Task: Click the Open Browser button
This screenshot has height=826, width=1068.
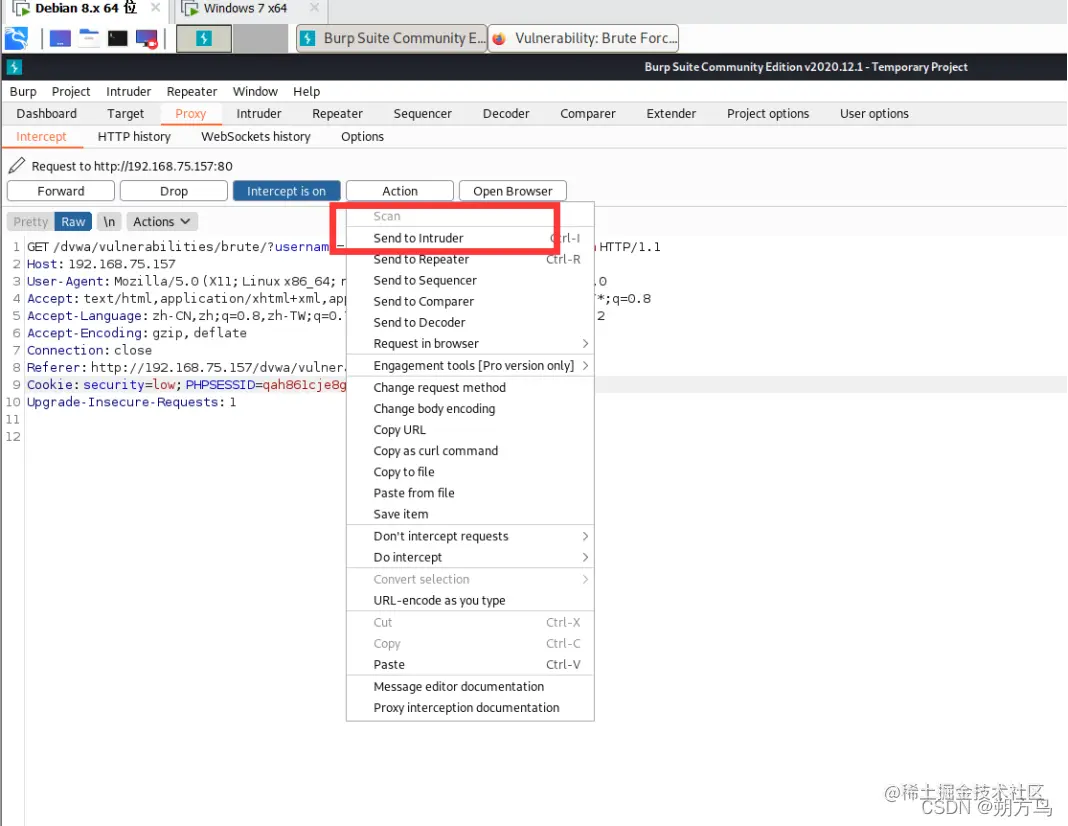Action: tap(513, 191)
